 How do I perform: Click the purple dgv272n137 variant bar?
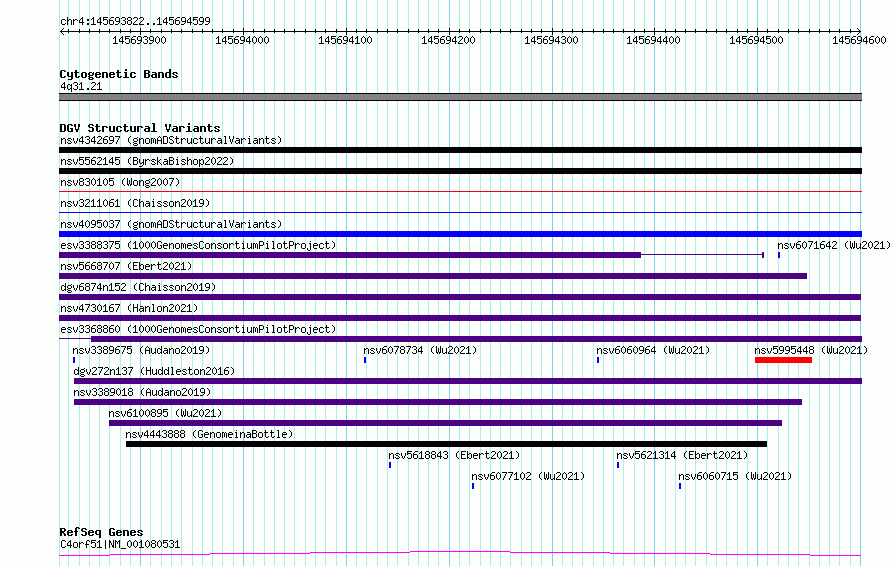tap(468, 381)
